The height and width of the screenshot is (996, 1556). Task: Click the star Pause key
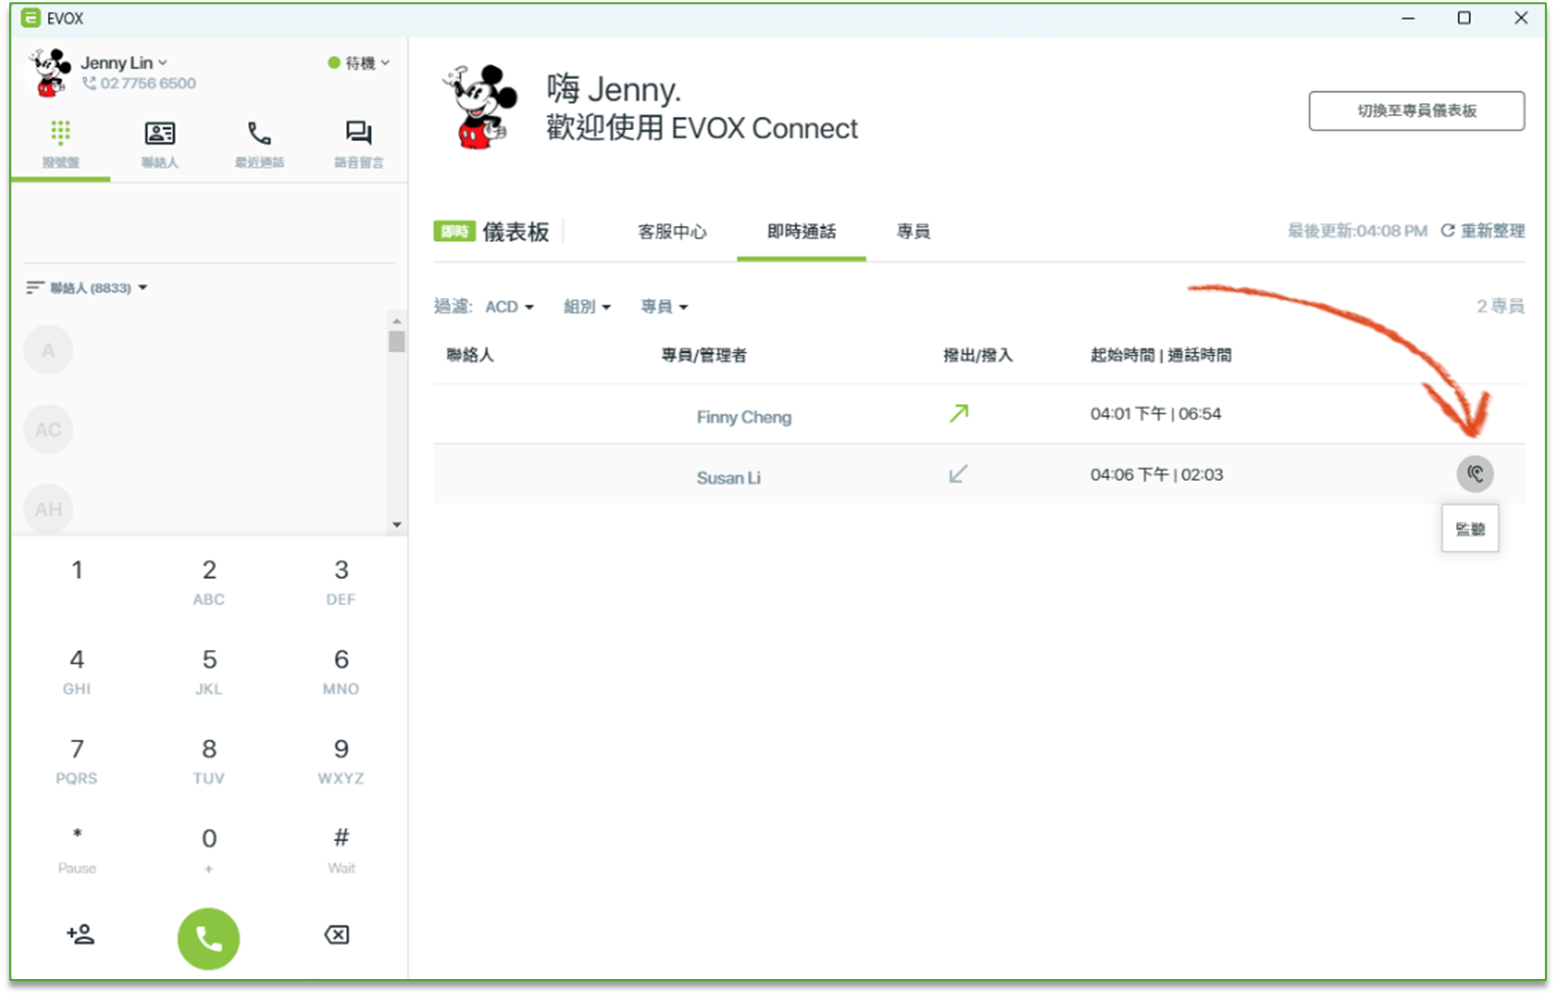77,851
